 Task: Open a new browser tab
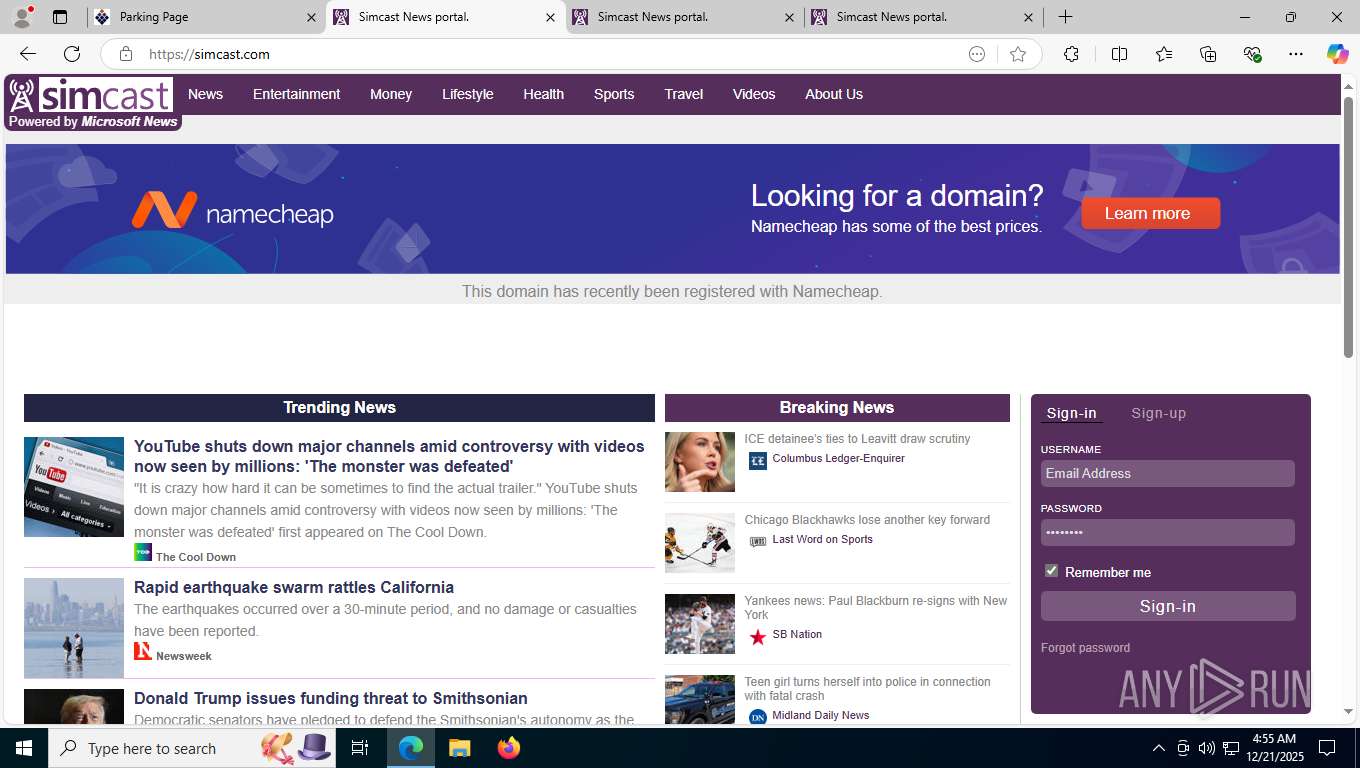point(1066,17)
